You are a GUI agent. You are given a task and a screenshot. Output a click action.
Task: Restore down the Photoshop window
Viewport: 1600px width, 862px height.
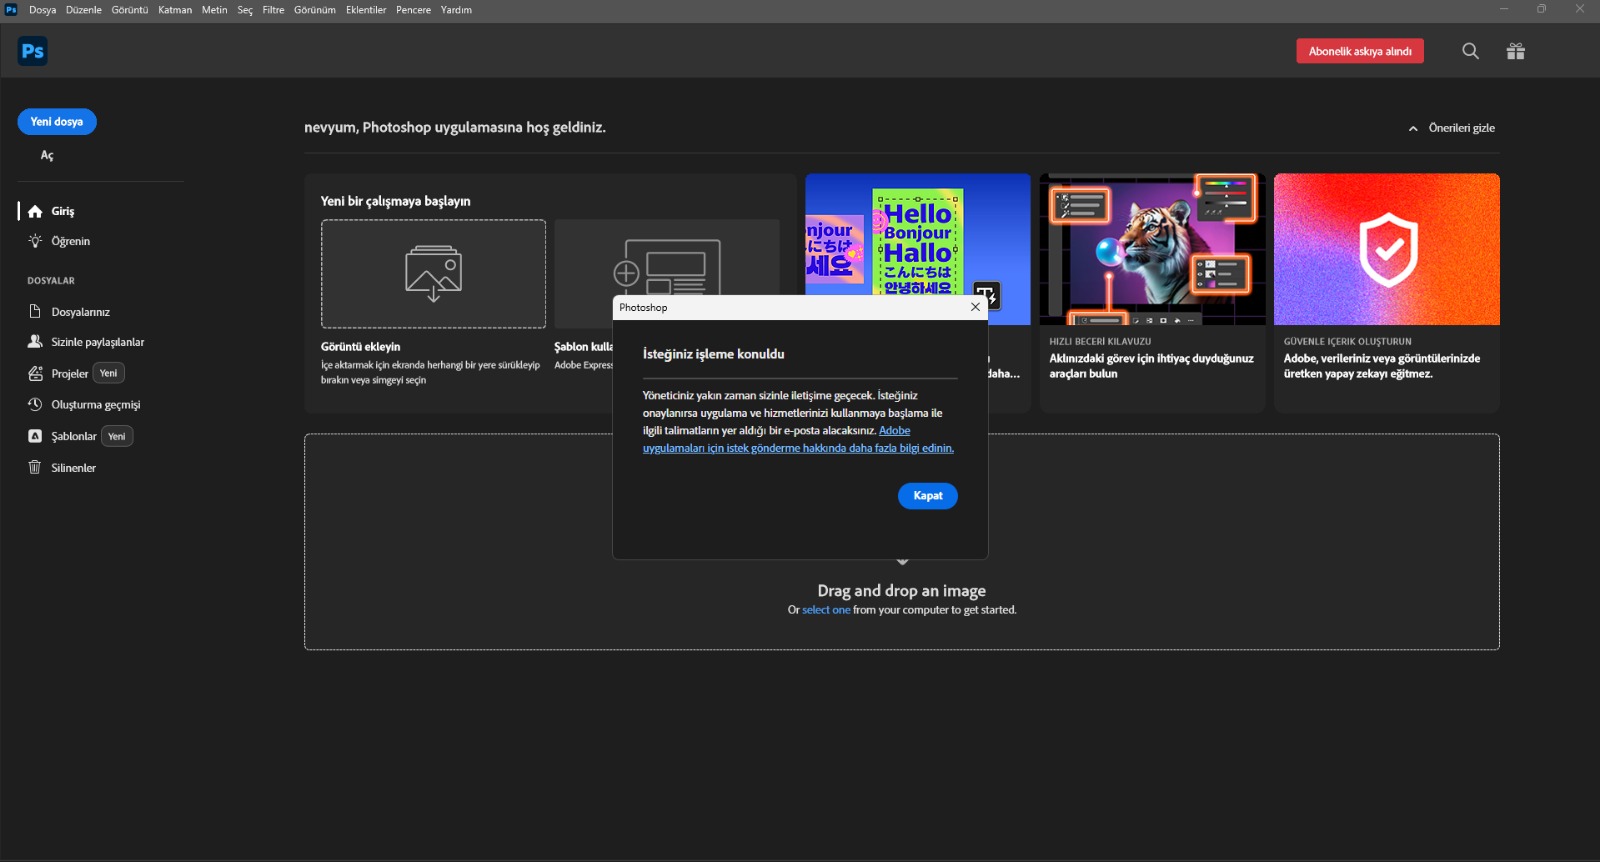[x=1541, y=9]
